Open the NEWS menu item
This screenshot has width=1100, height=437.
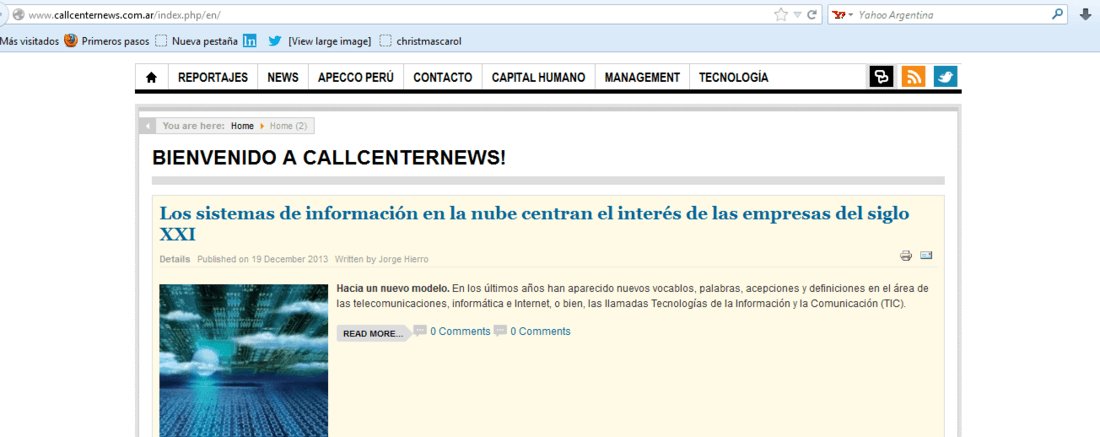(x=283, y=78)
